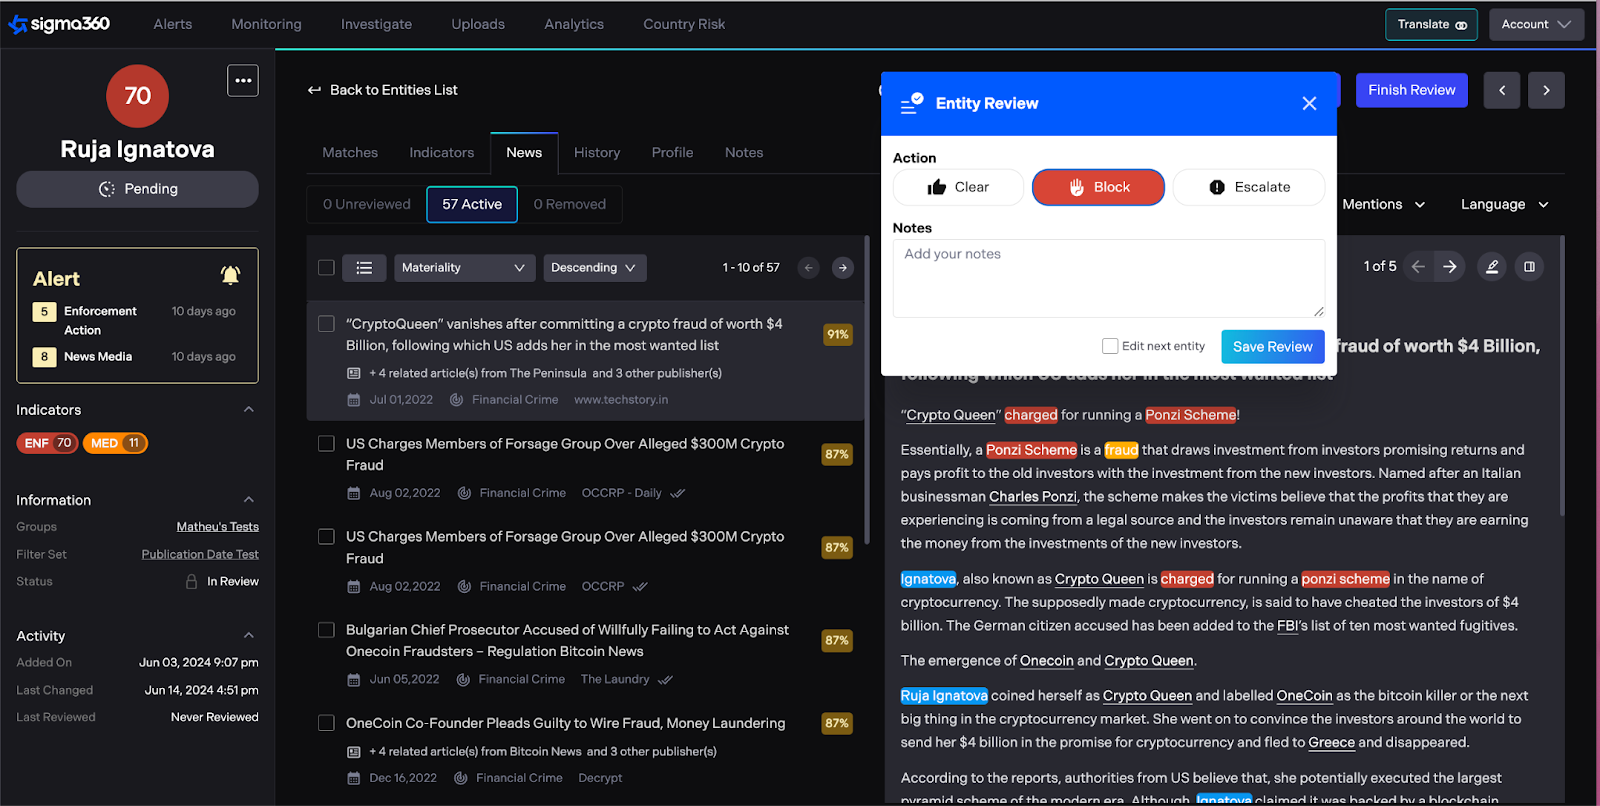Go to next news page arrow
The height and width of the screenshot is (806, 1600).
[843, 268]
